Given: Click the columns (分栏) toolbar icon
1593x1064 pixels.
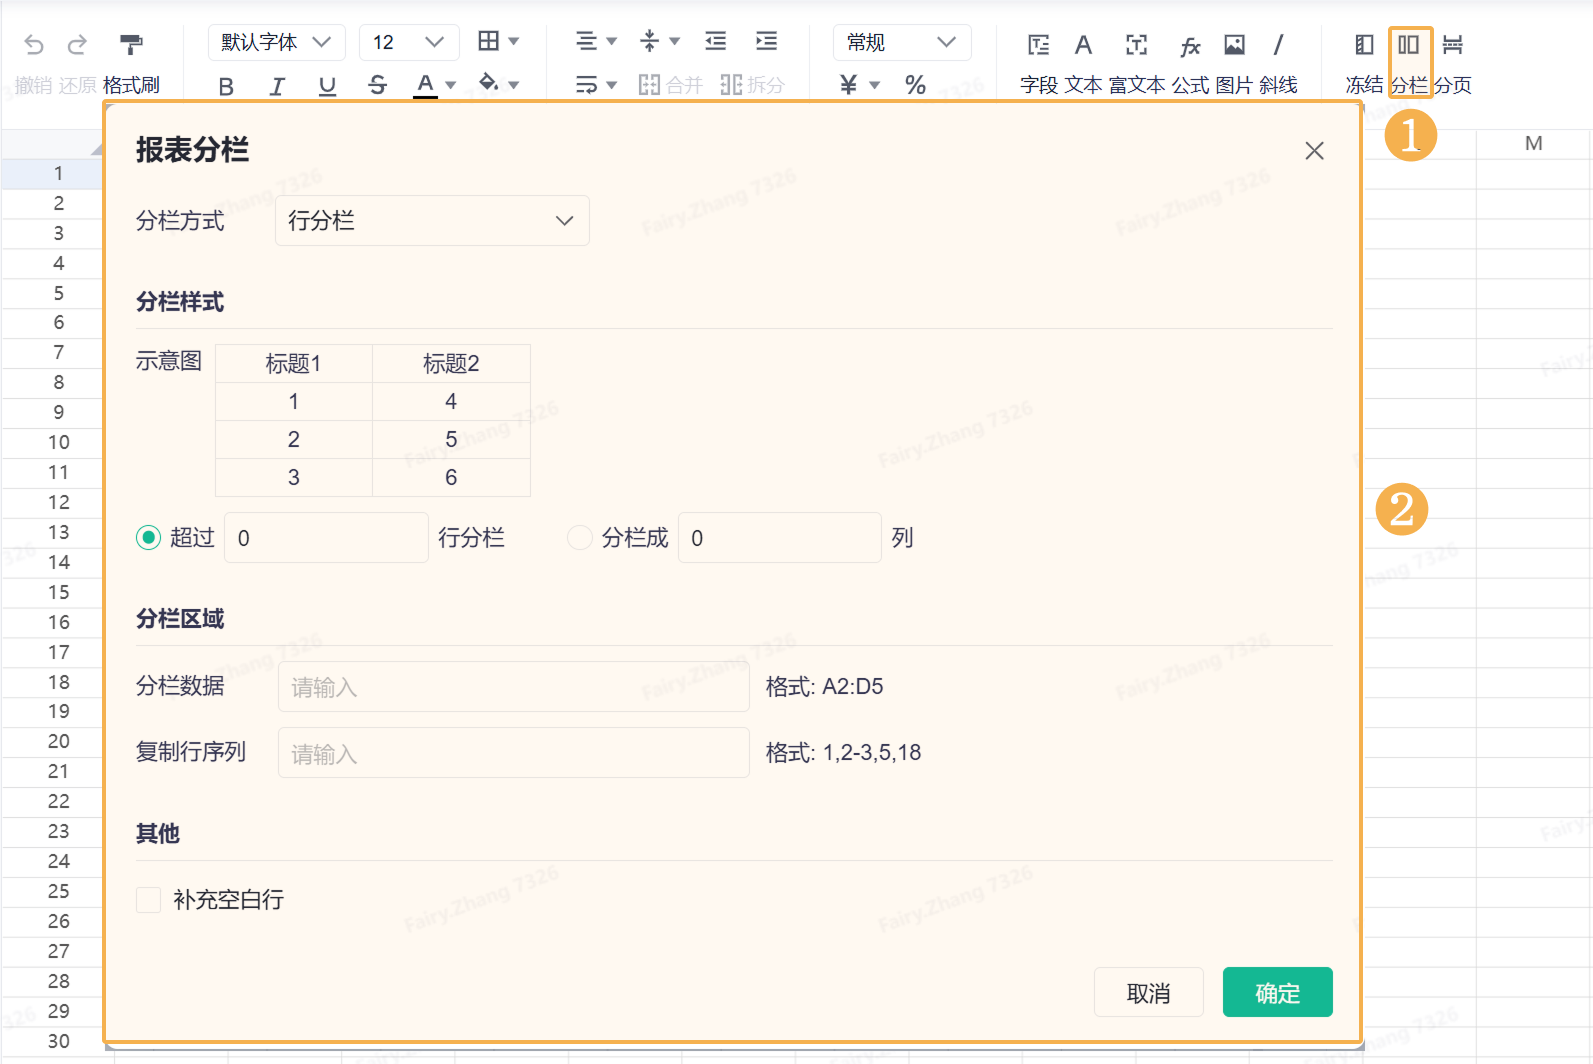Looking at the screenshot, I should [x=1409, y=44].
